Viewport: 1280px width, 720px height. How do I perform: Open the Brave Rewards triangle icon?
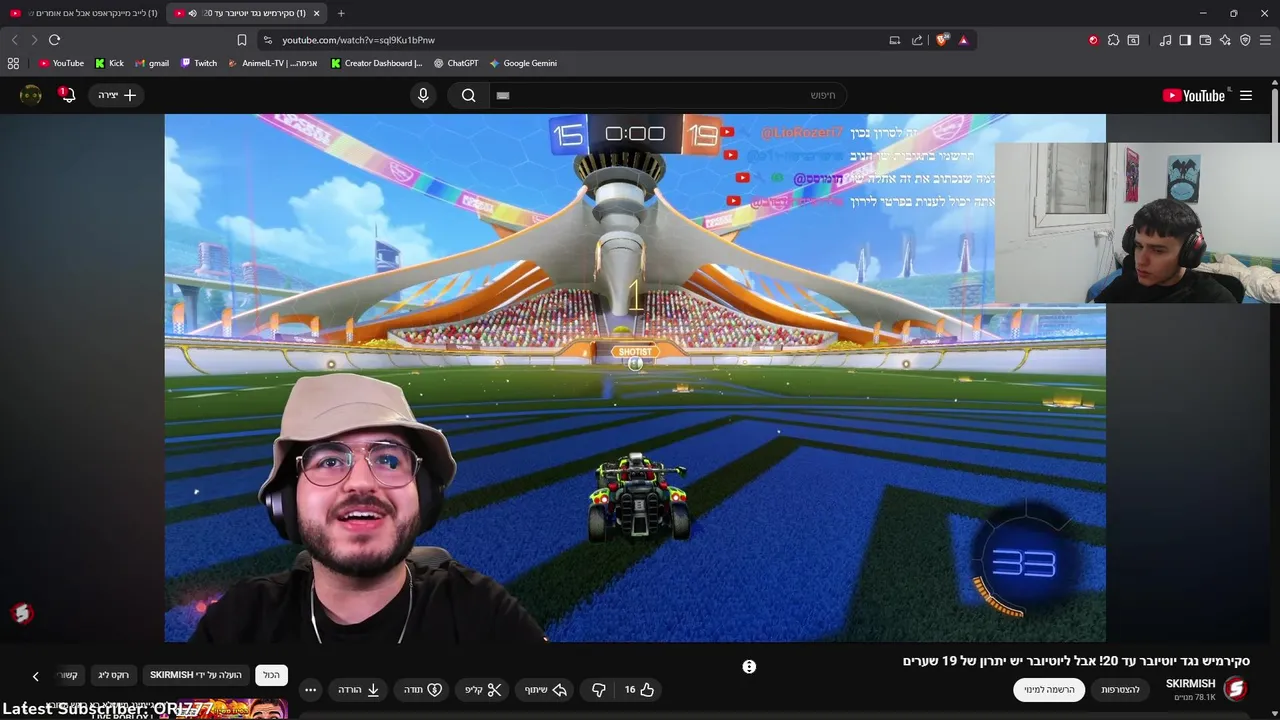point(963,40)
